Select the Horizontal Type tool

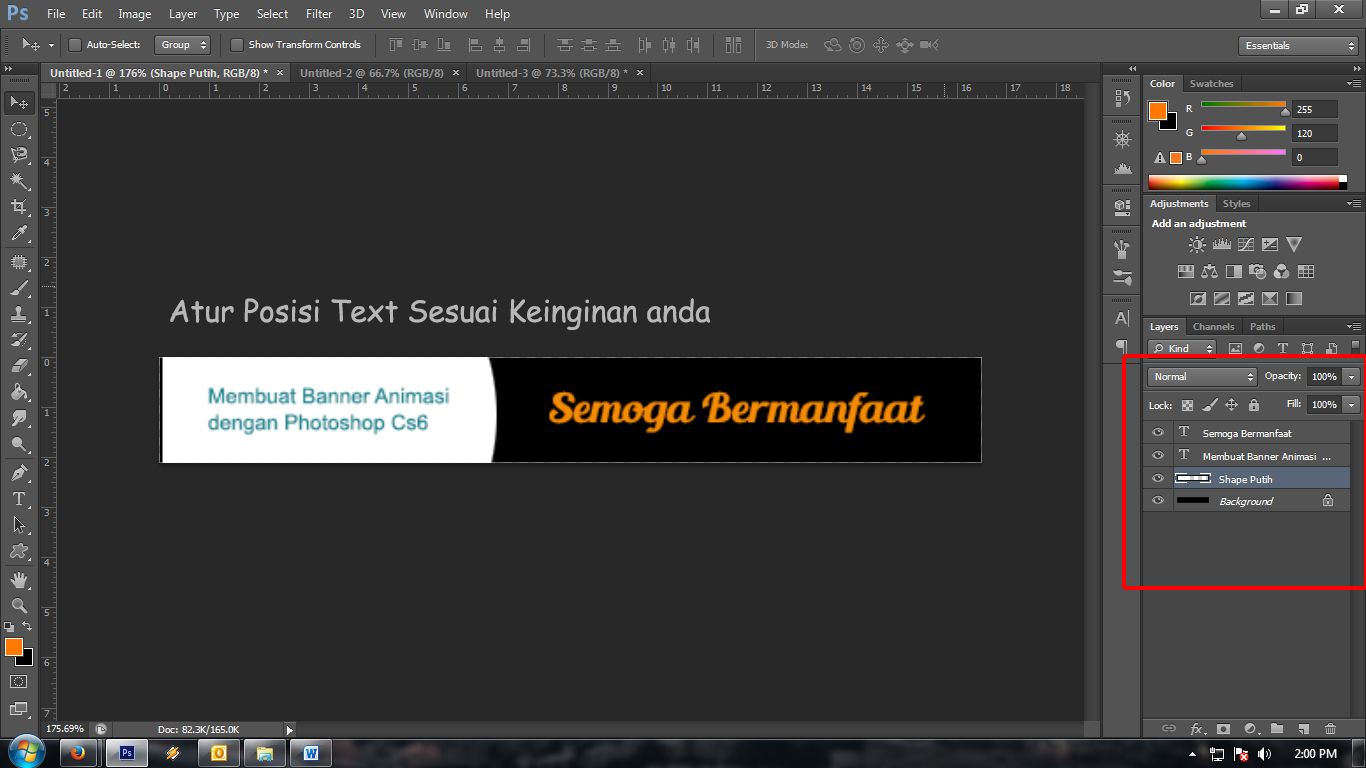coord(18,498)
